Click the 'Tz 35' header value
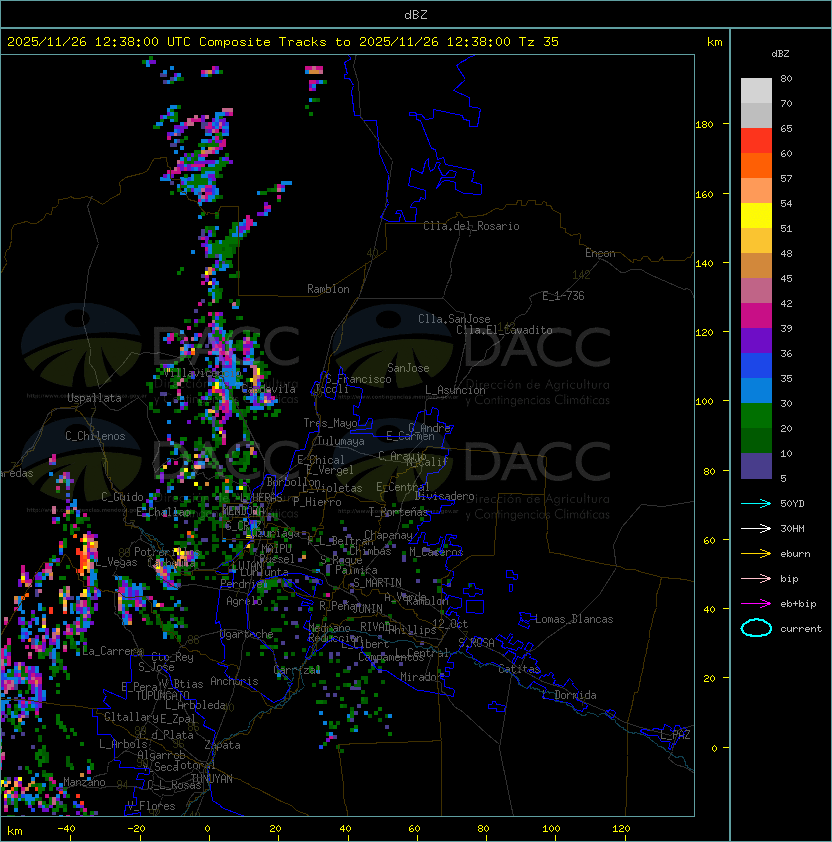 [x=539, y=42]
